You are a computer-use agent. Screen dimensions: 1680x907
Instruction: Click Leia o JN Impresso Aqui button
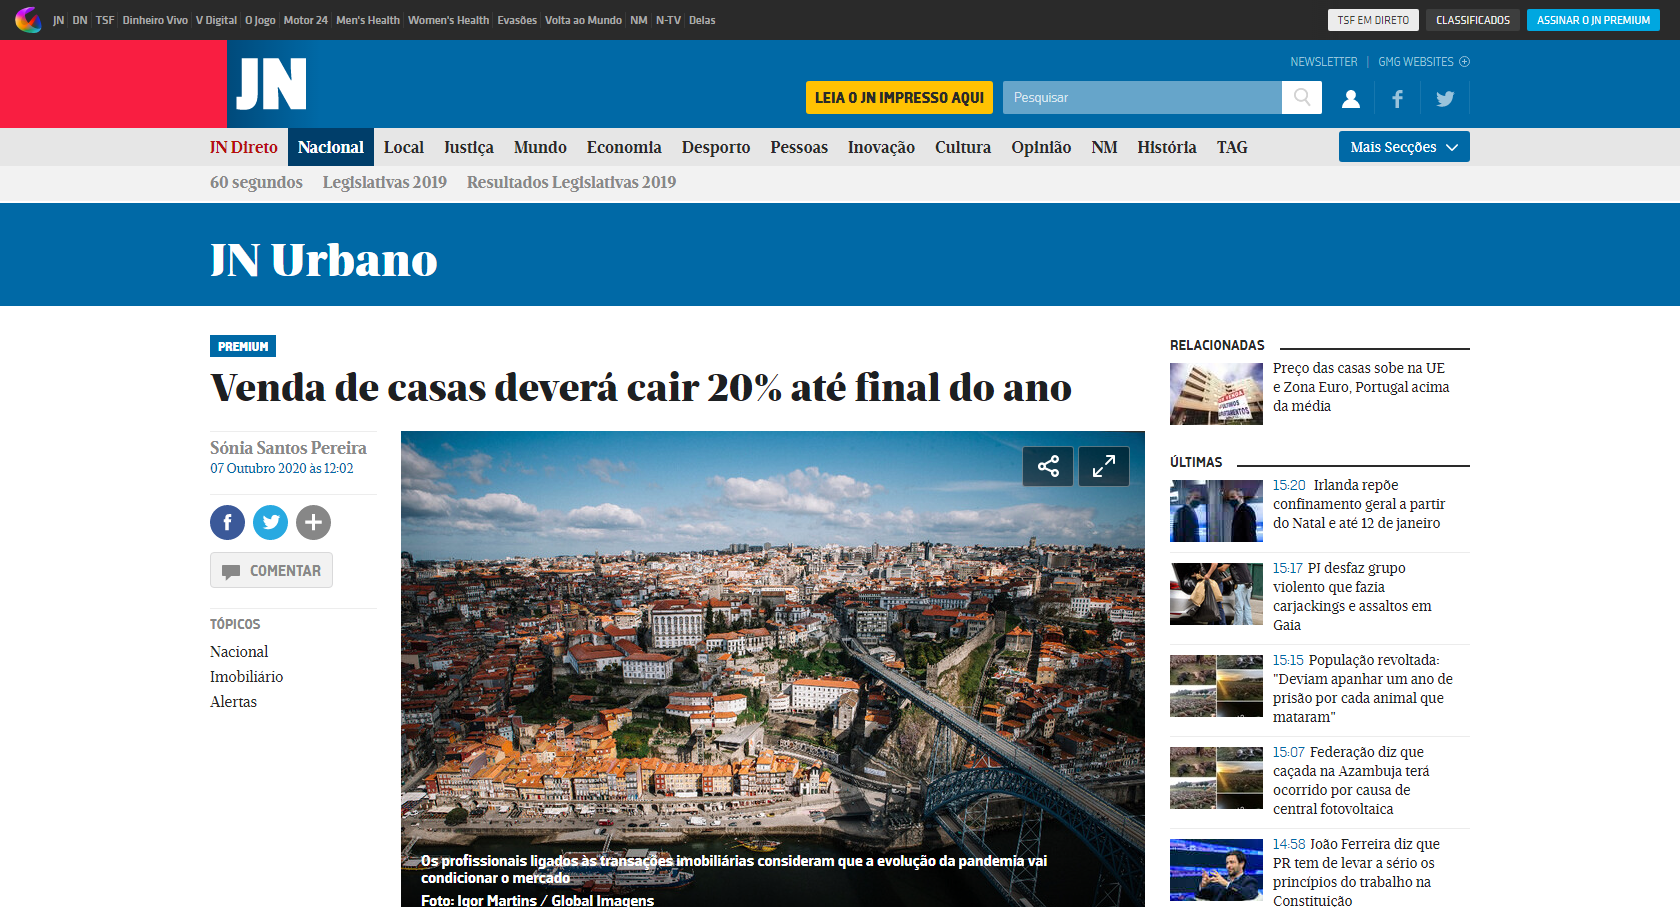pyautogui.click(x=899, y=97)
